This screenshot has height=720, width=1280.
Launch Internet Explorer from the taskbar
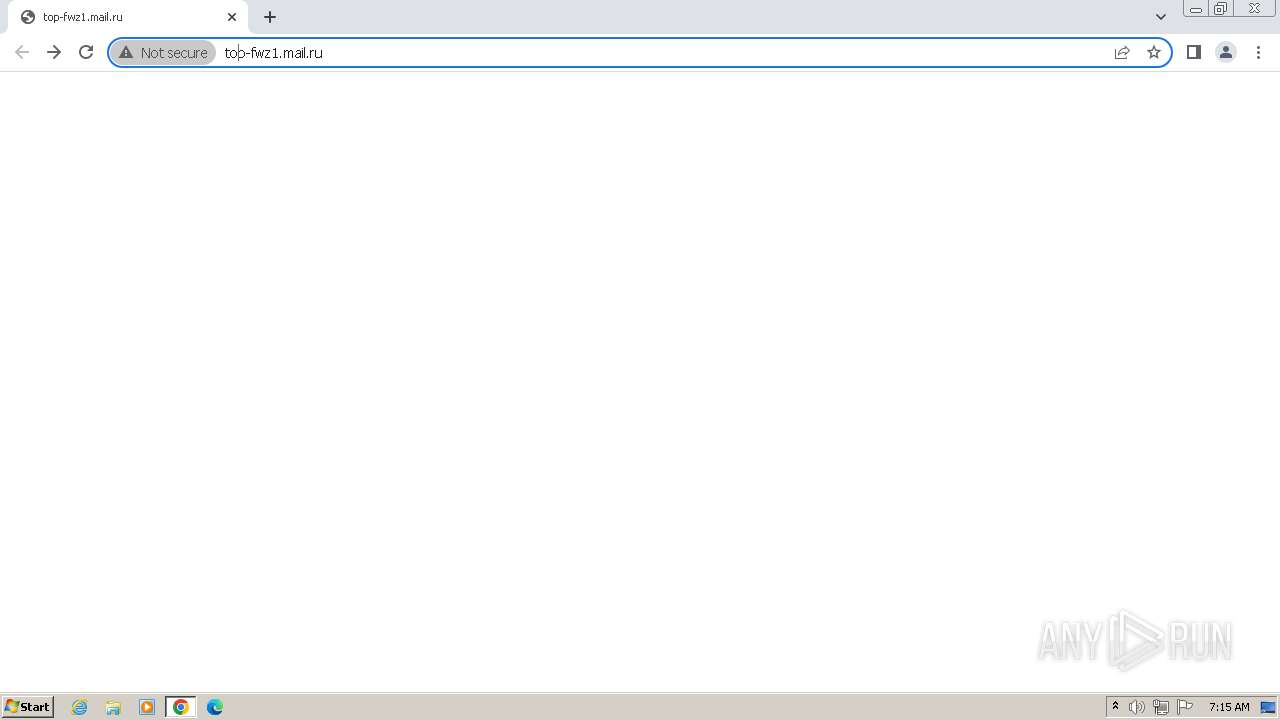pos(80,707)
